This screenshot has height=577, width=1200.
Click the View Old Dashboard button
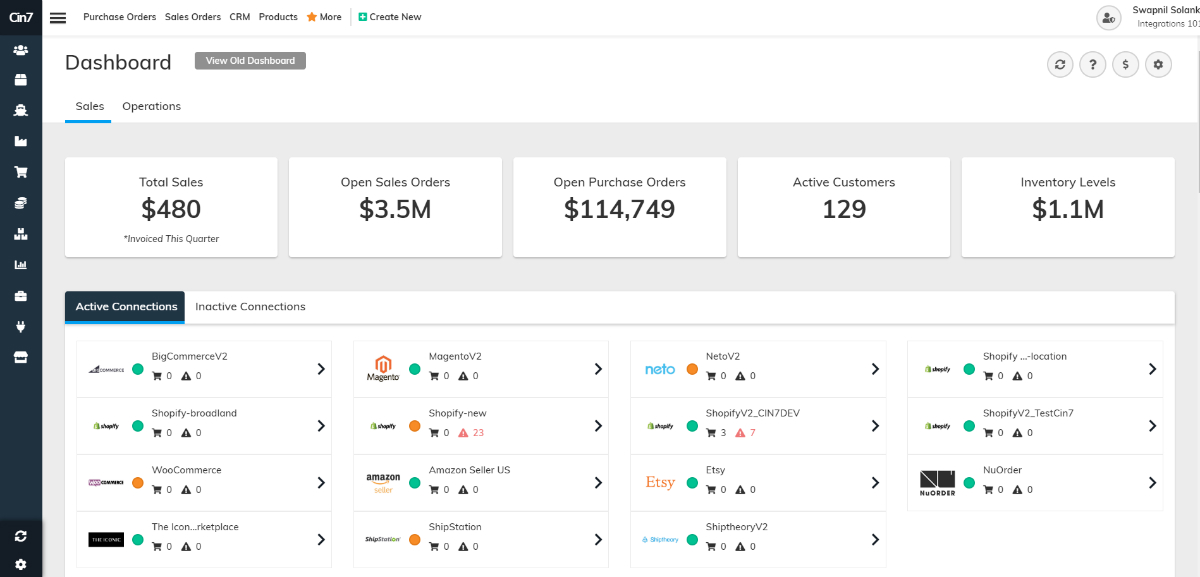tap(250, 60)
